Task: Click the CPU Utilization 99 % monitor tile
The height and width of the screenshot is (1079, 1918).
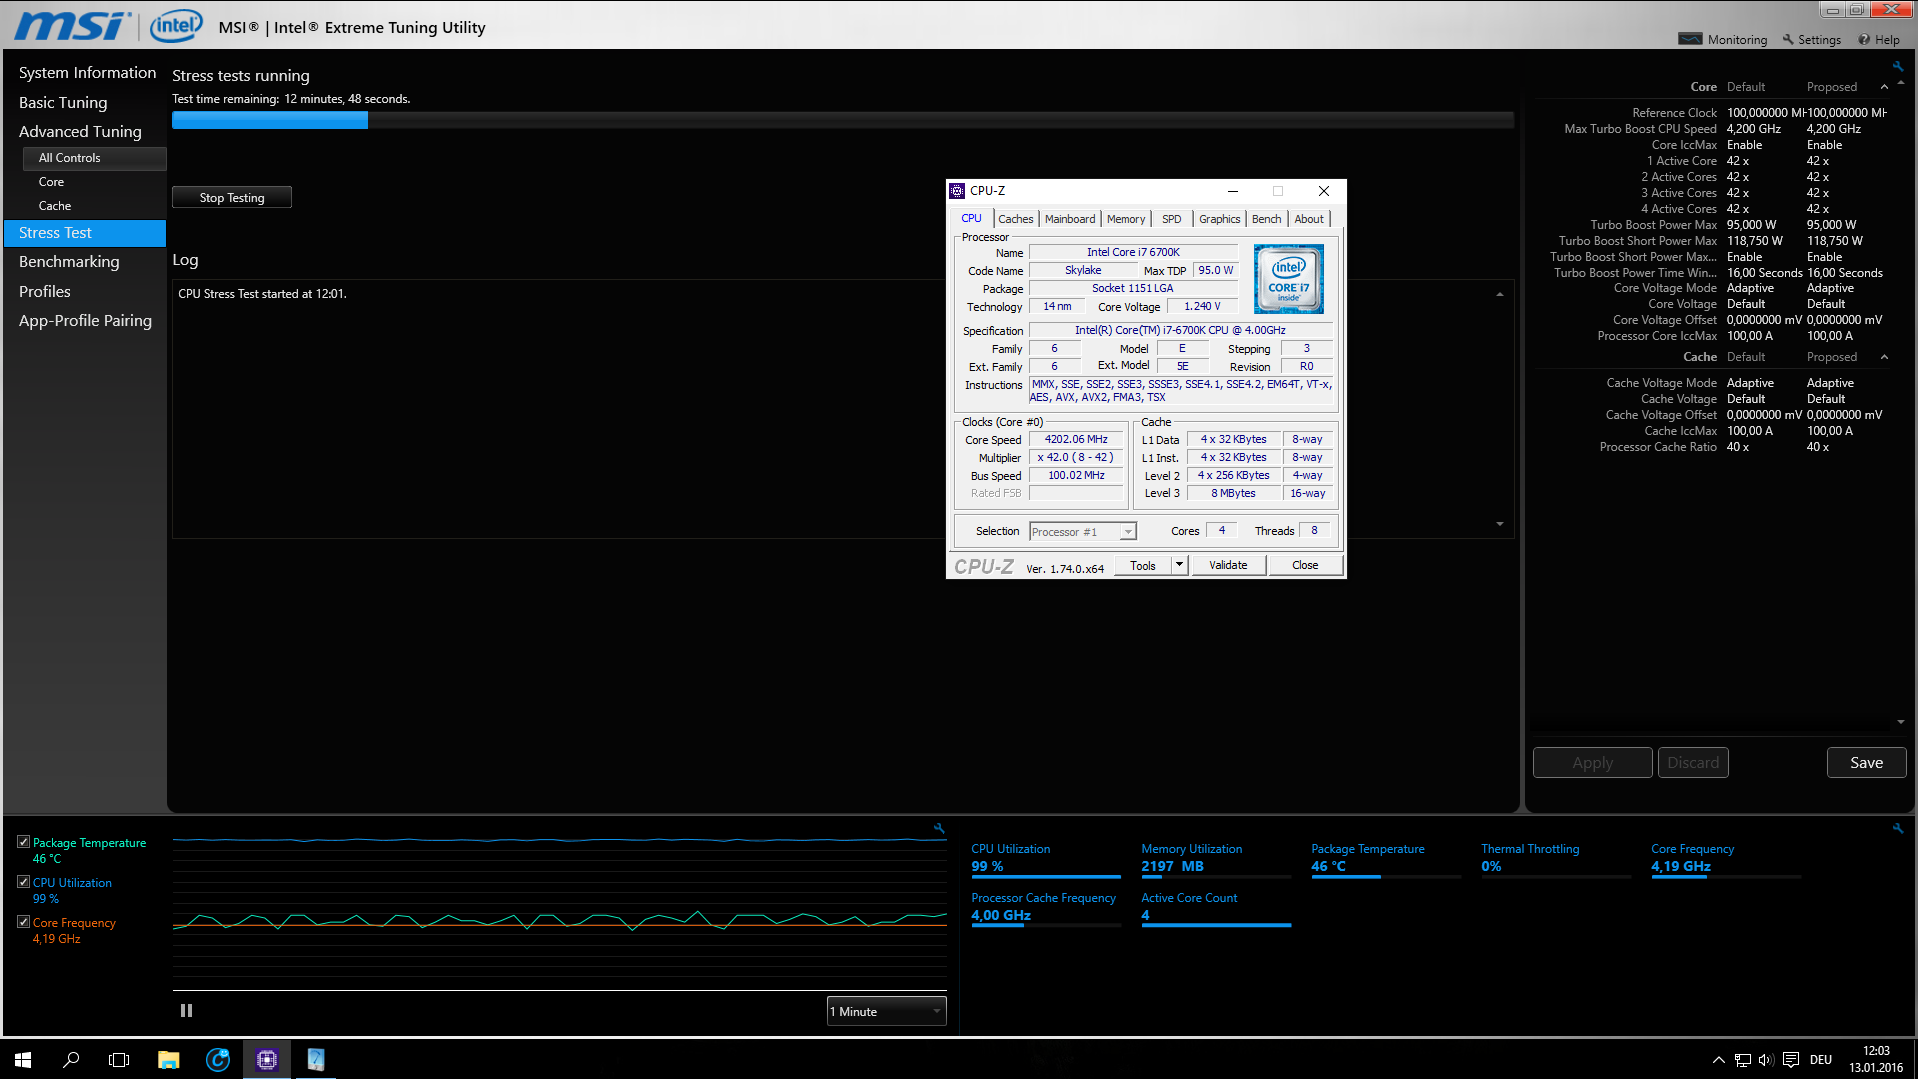Action: click(x=1046, y=859)
